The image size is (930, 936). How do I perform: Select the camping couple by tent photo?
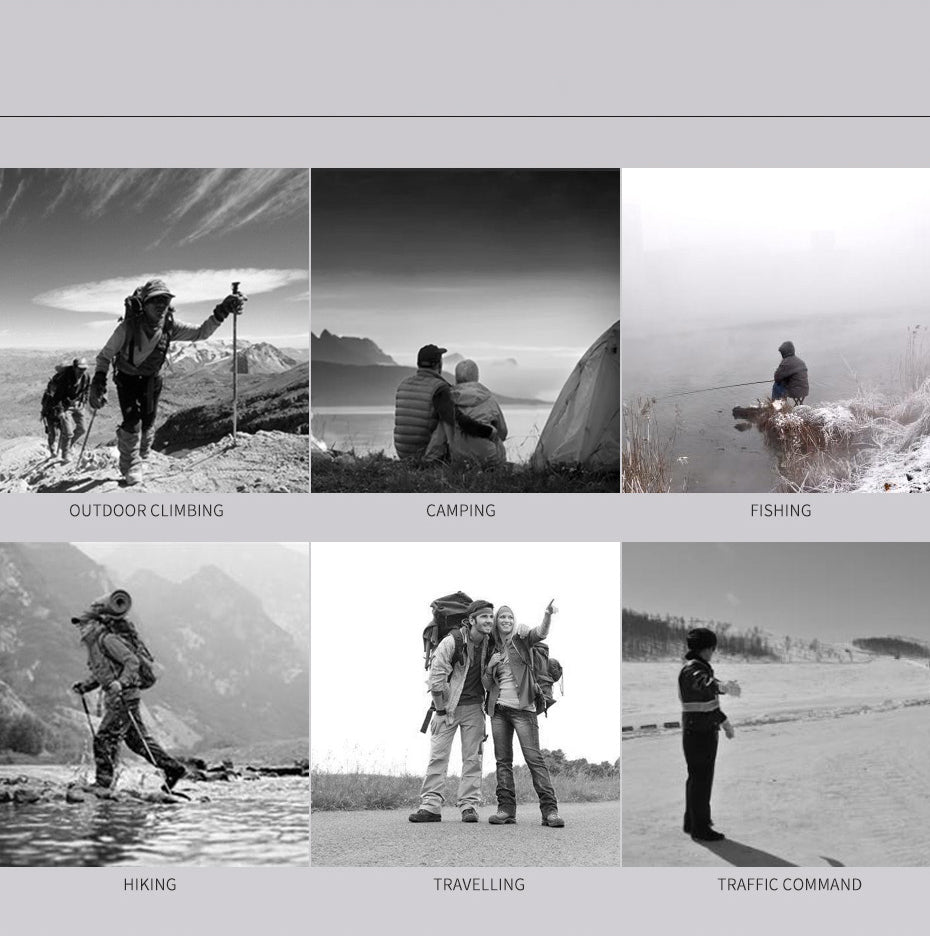[466, 330]
